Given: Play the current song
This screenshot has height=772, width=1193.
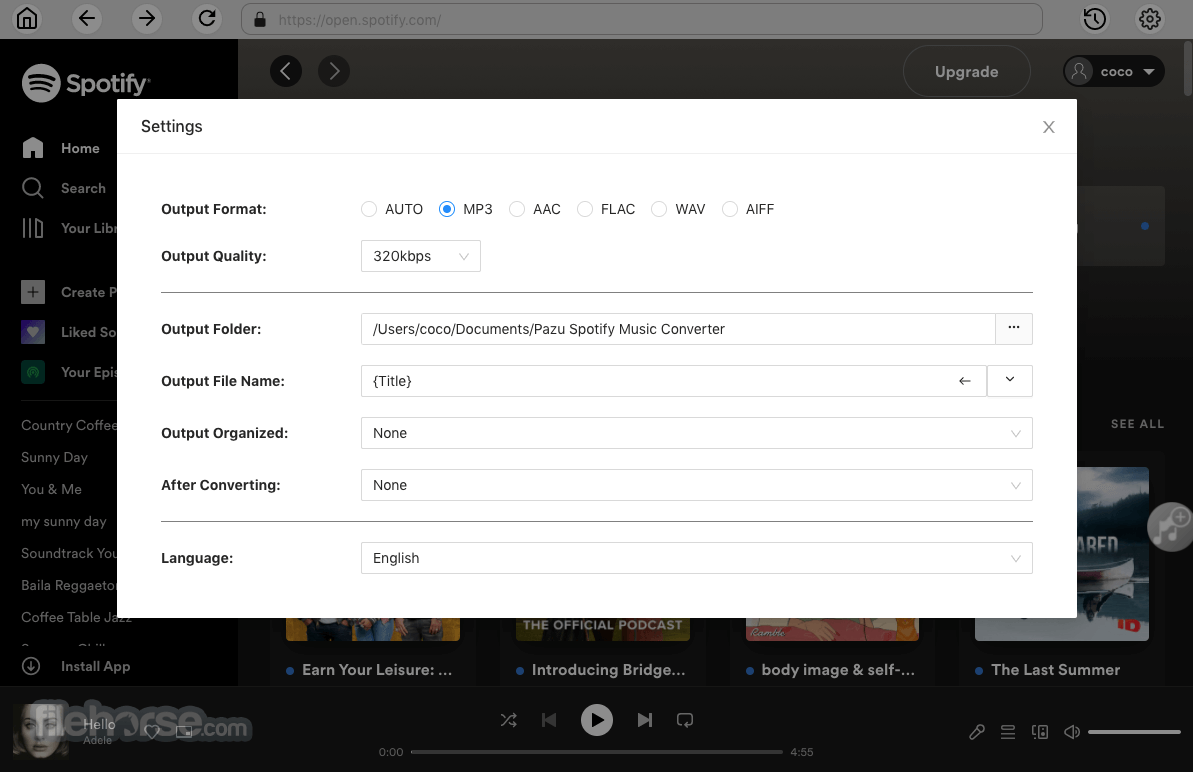Looking at the screenshot, I should (596, 720).
